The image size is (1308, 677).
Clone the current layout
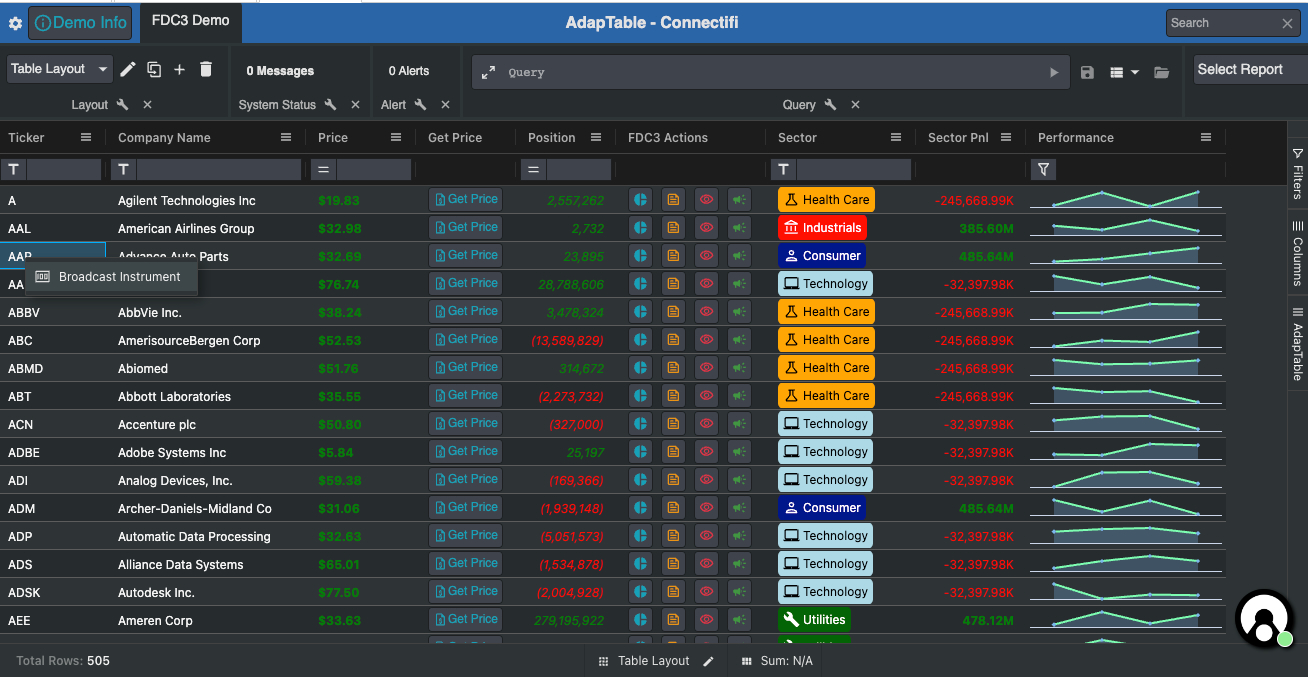154,69
